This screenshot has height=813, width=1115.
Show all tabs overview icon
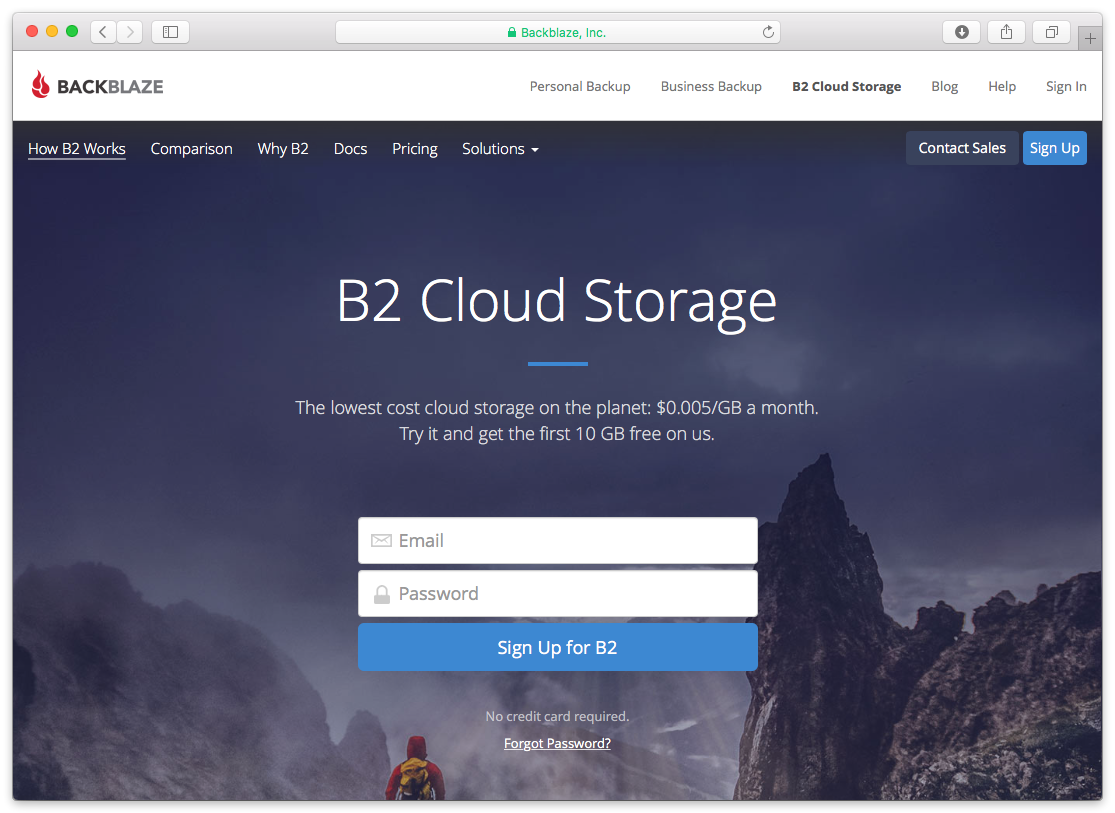[1052, 32]
